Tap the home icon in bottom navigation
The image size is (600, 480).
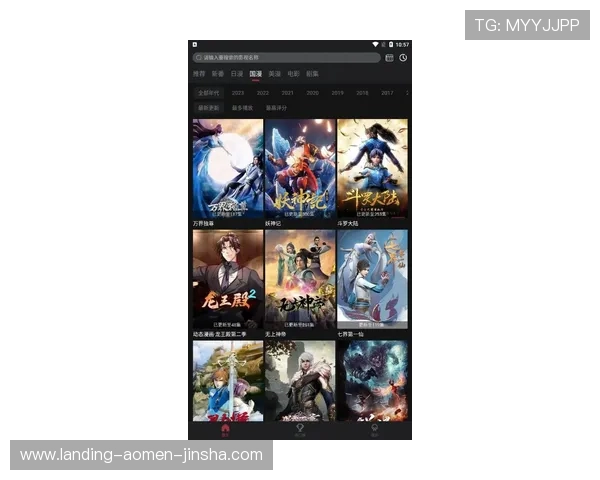[x=225, y=427]
